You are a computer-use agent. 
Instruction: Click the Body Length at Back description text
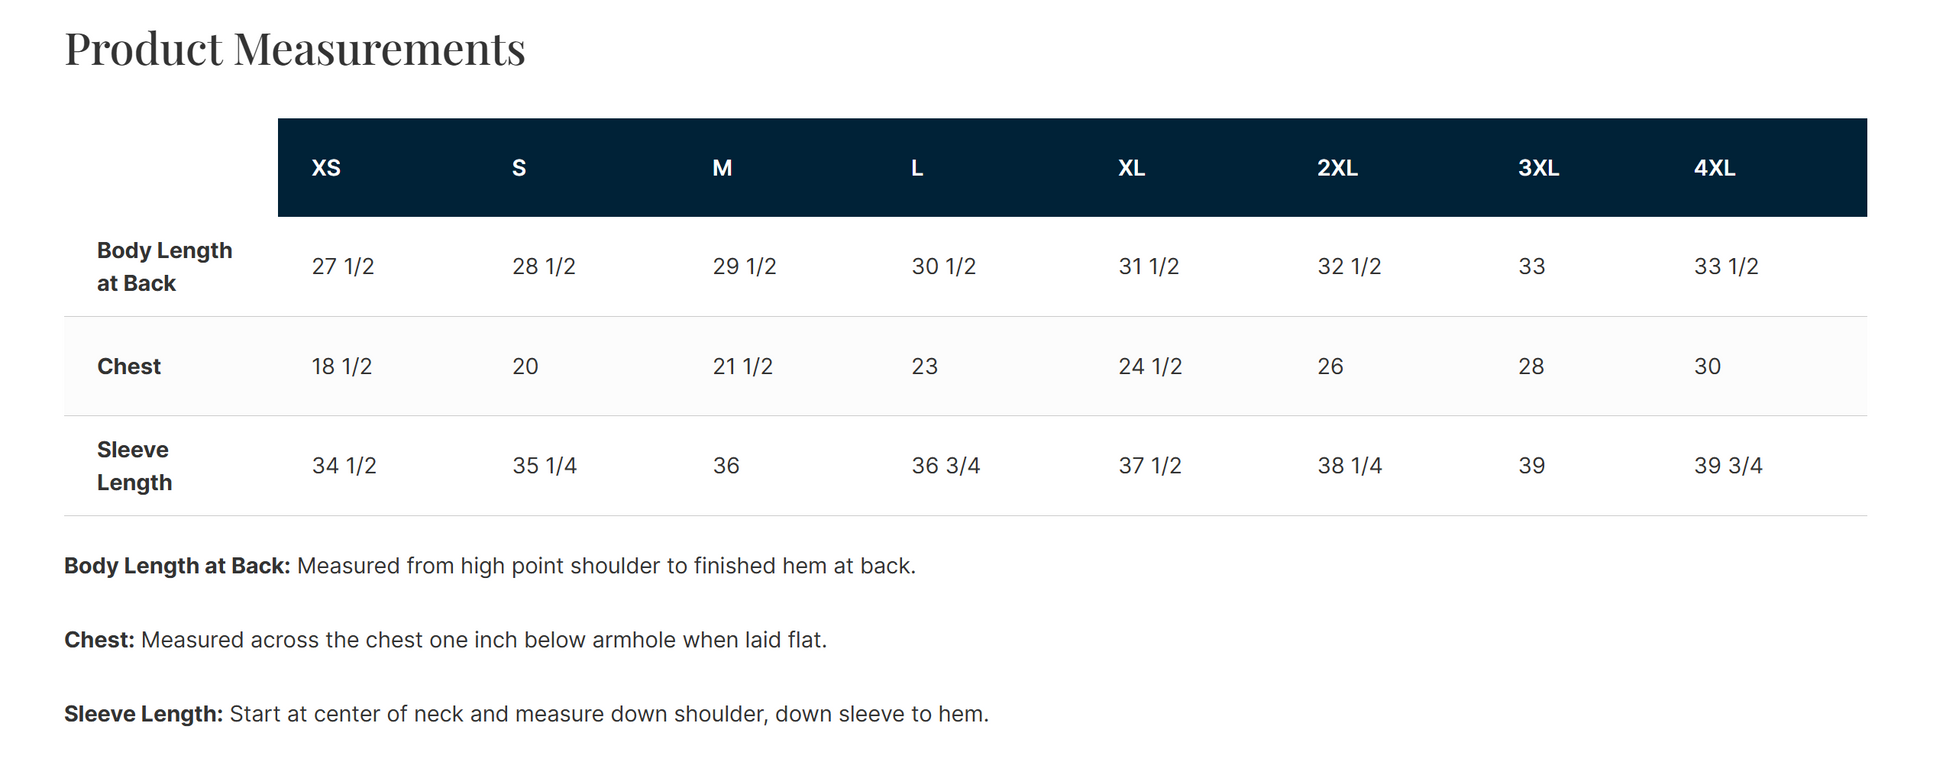[490, 566]
